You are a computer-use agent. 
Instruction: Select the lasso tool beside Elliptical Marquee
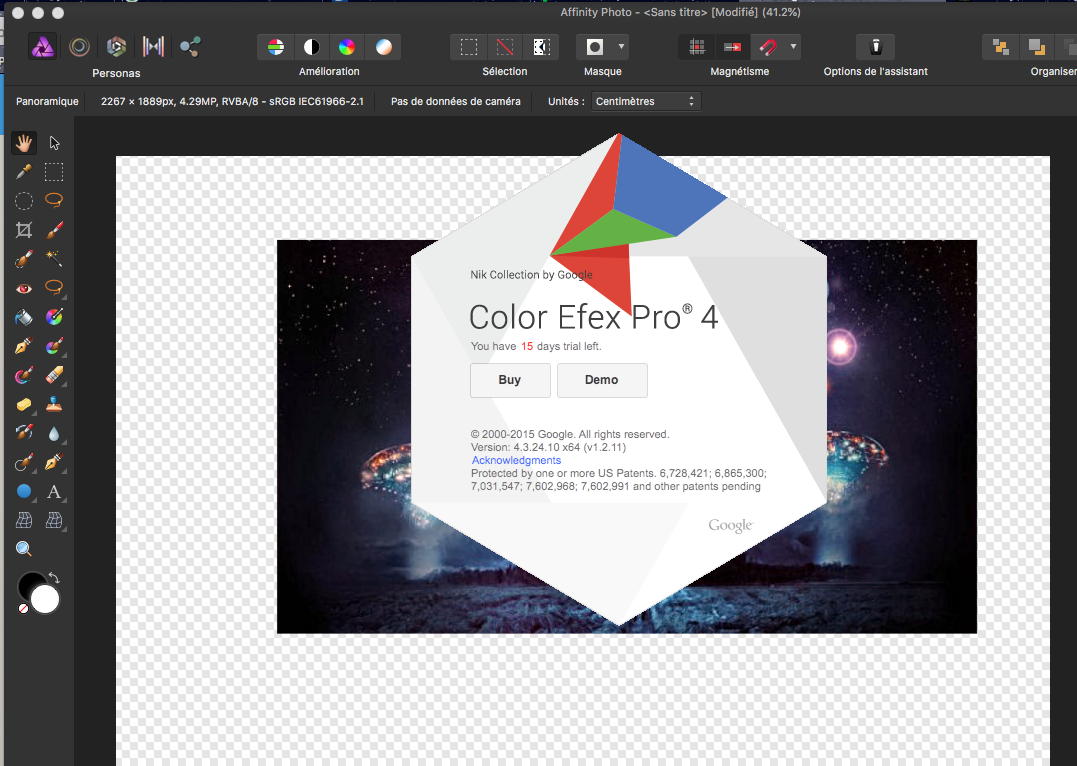tap(54, 201)
